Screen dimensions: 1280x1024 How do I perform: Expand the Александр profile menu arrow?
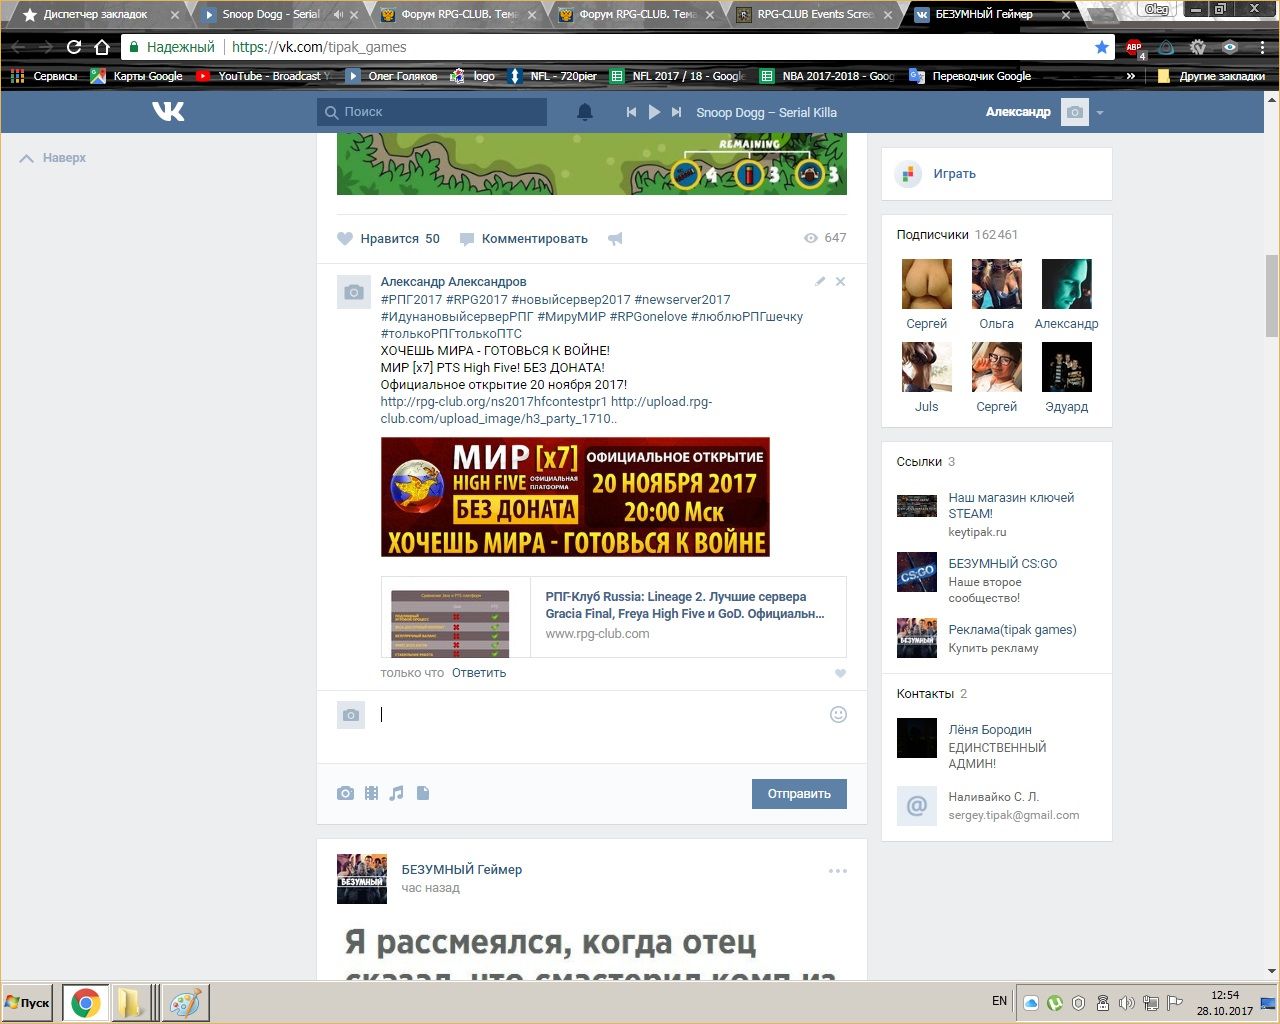[x=1100, y=113]
